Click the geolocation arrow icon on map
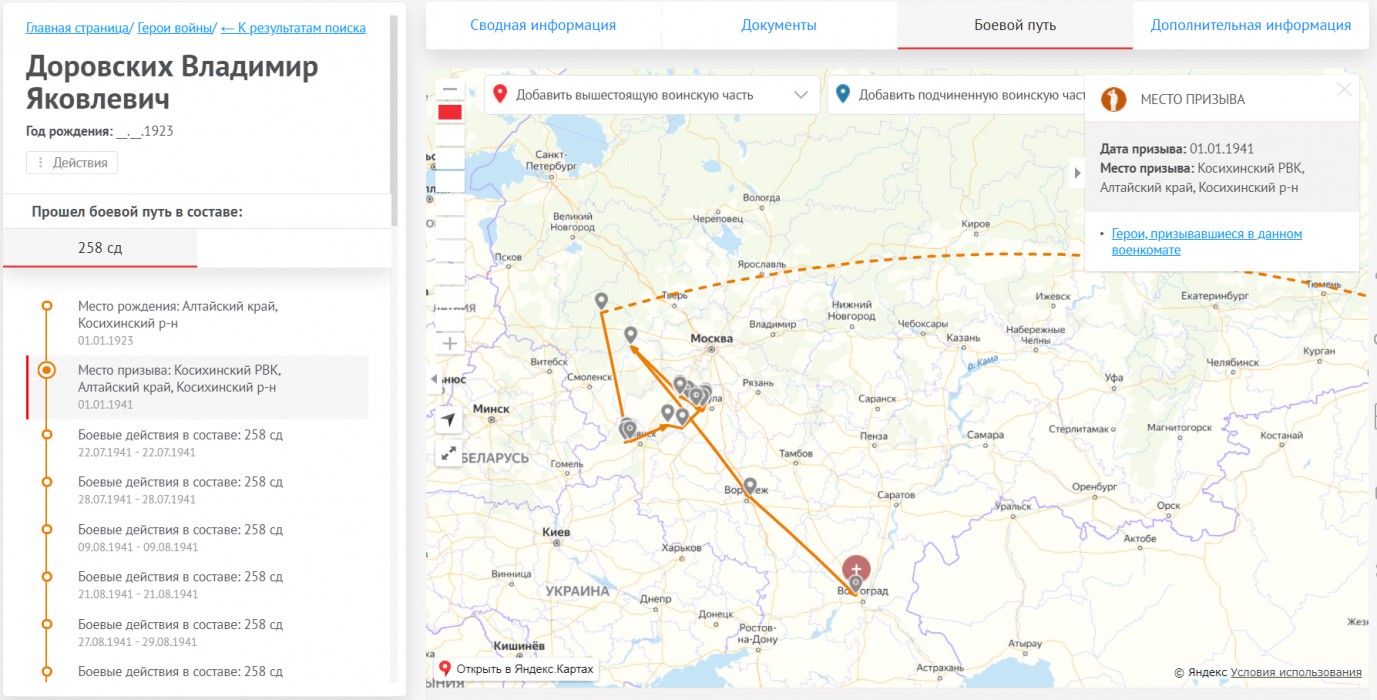The width and height of the screenshot is (1377, 700). 449,419
